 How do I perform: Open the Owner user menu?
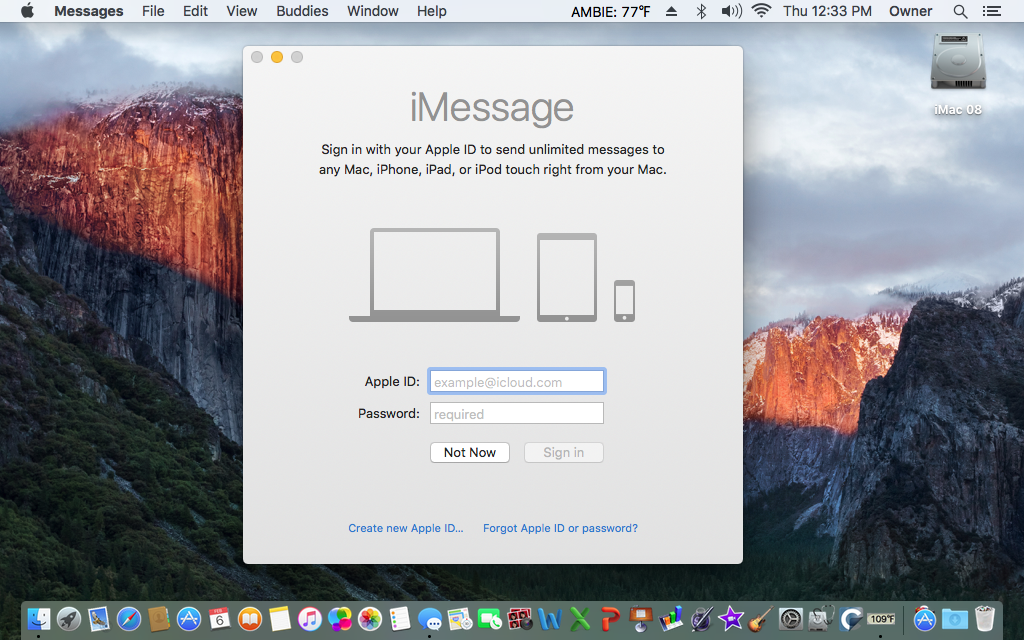pyautogui.click(x=910, y=11)
